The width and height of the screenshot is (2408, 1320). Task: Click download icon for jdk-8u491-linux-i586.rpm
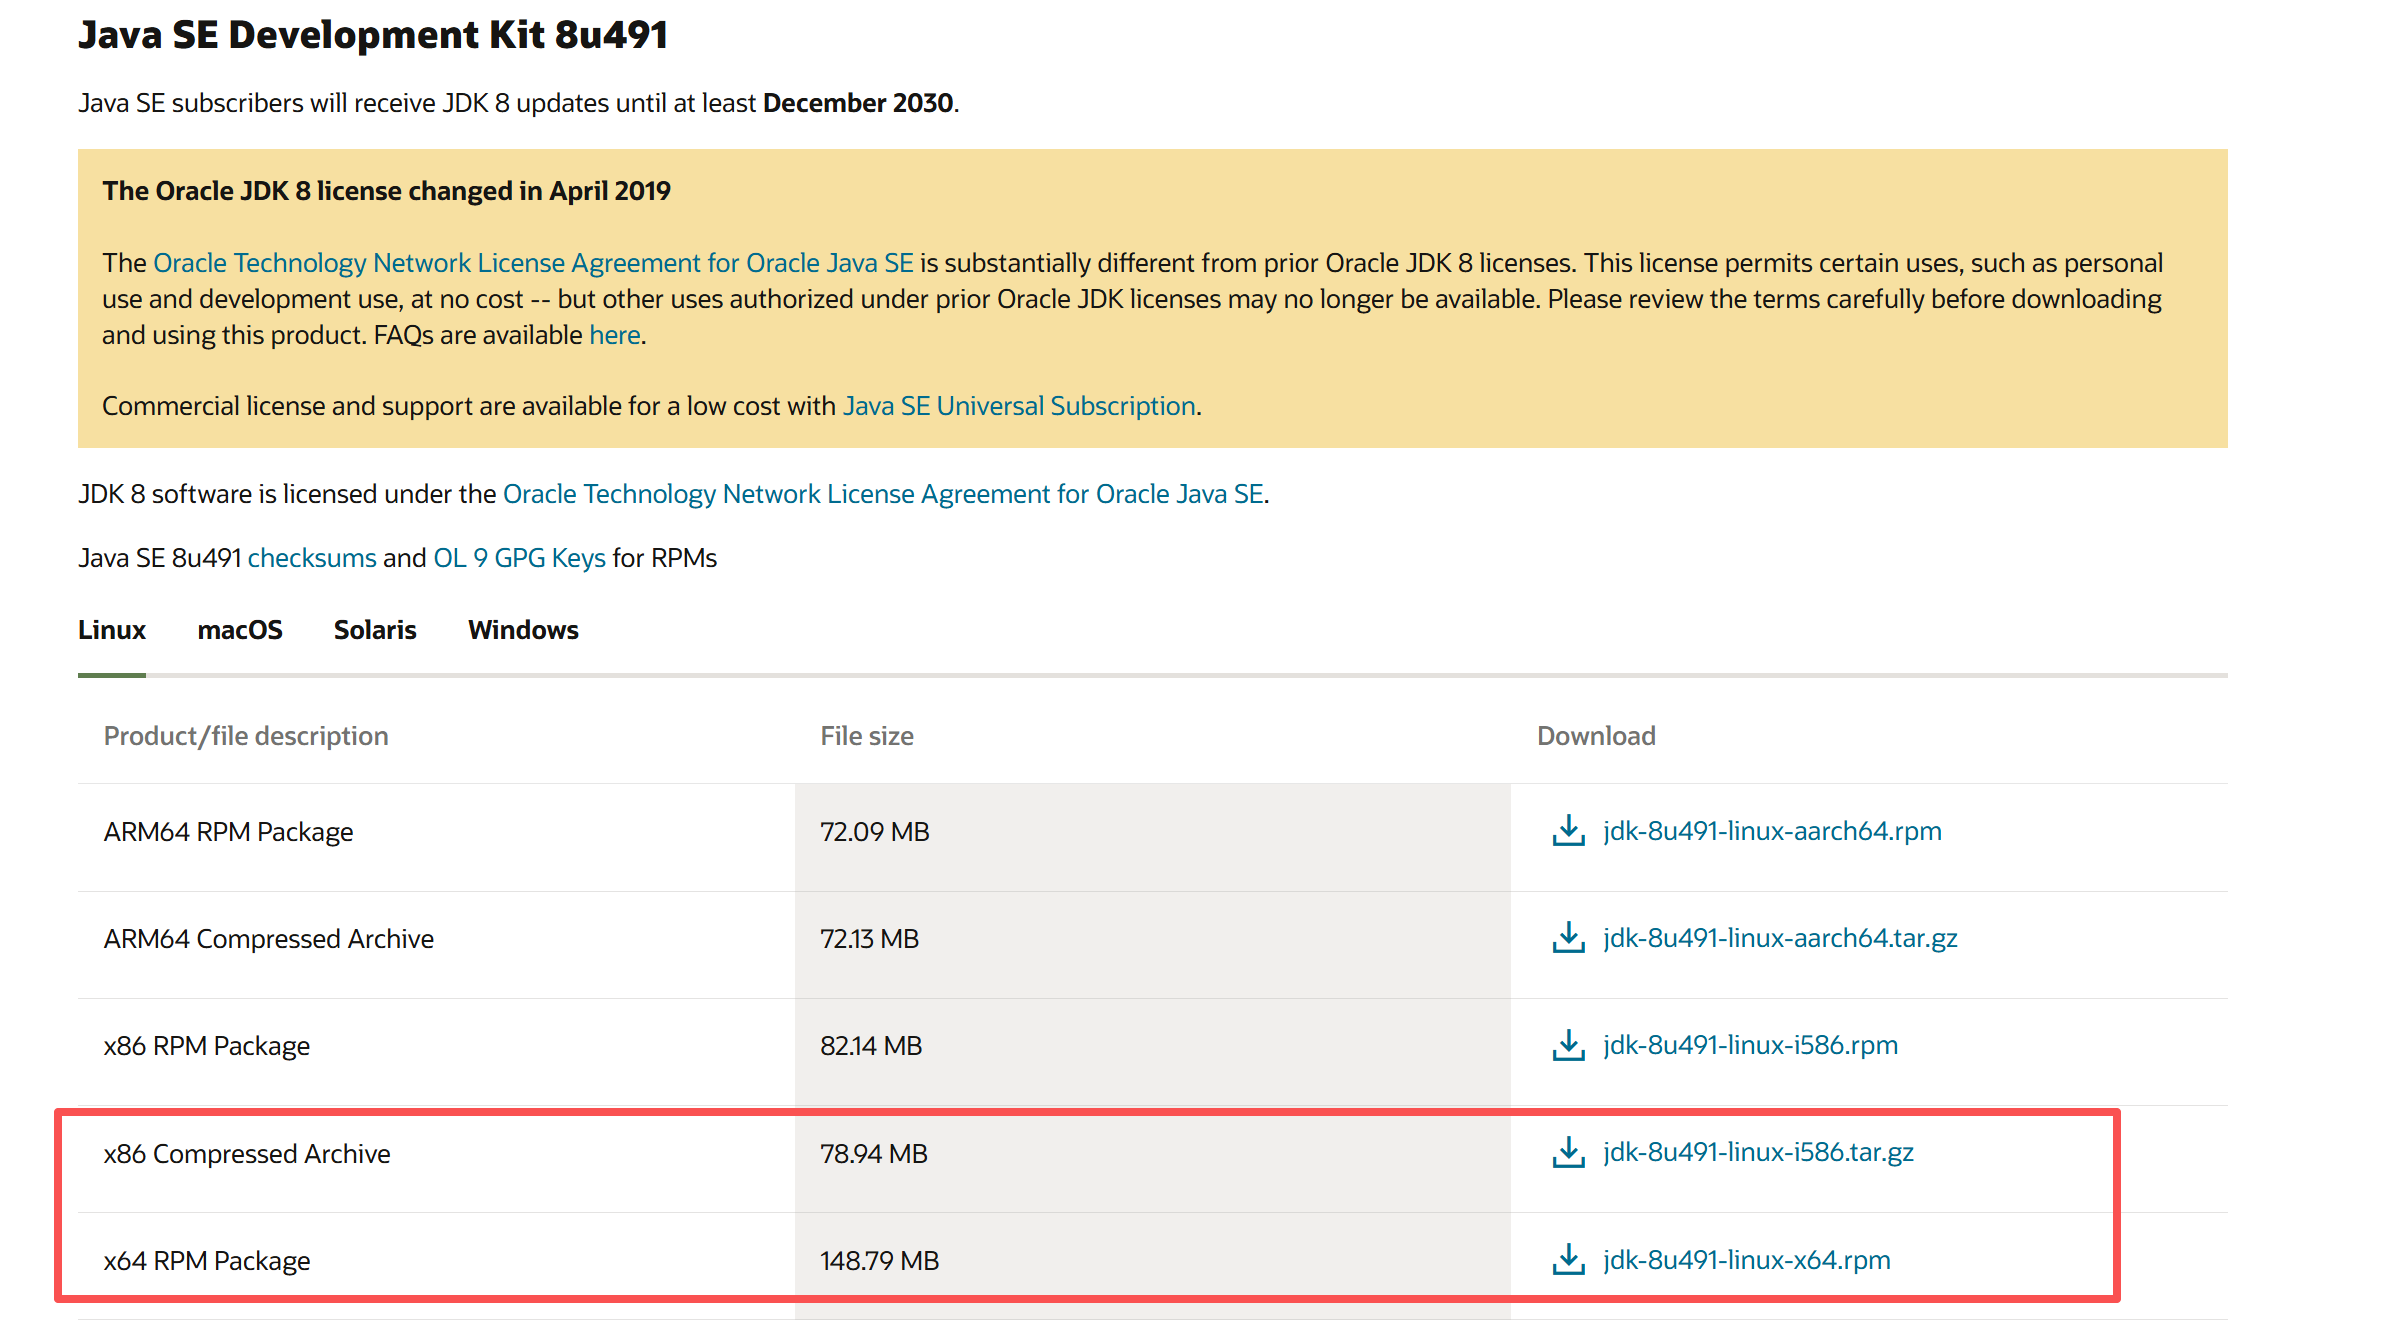coord(1568,1044)
